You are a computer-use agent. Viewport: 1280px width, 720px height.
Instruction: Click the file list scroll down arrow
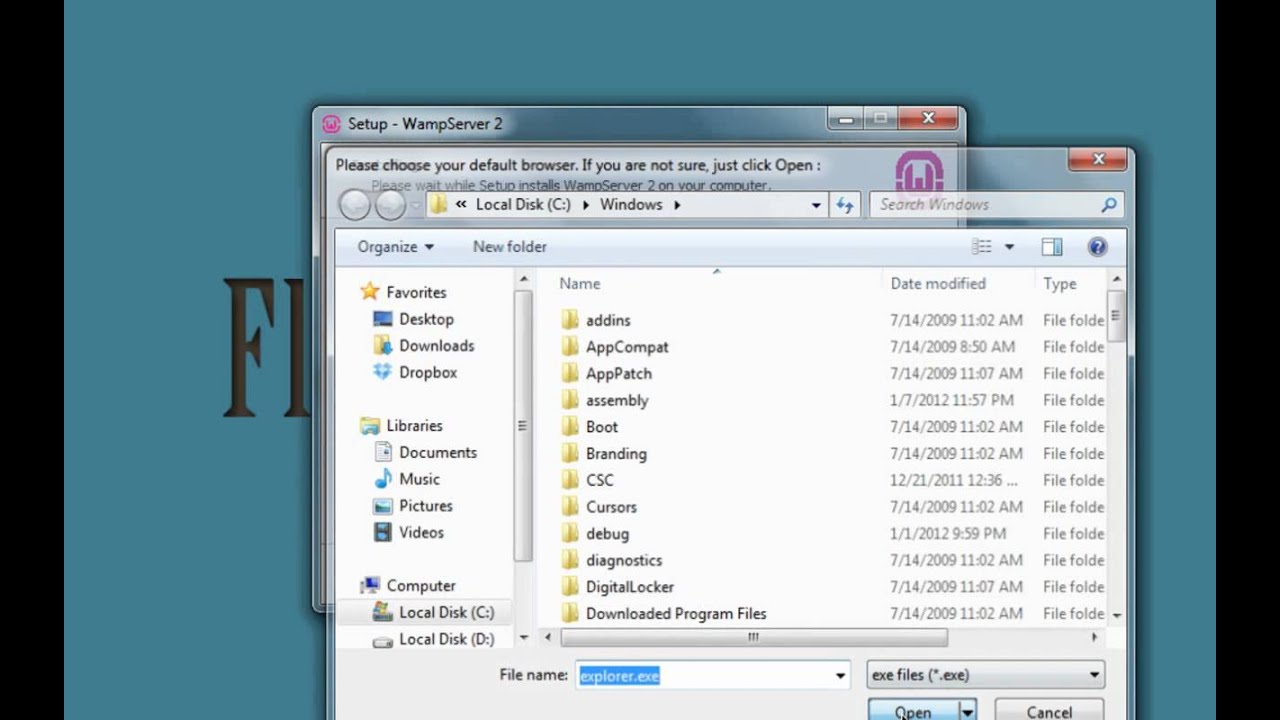coord(1116,614)
